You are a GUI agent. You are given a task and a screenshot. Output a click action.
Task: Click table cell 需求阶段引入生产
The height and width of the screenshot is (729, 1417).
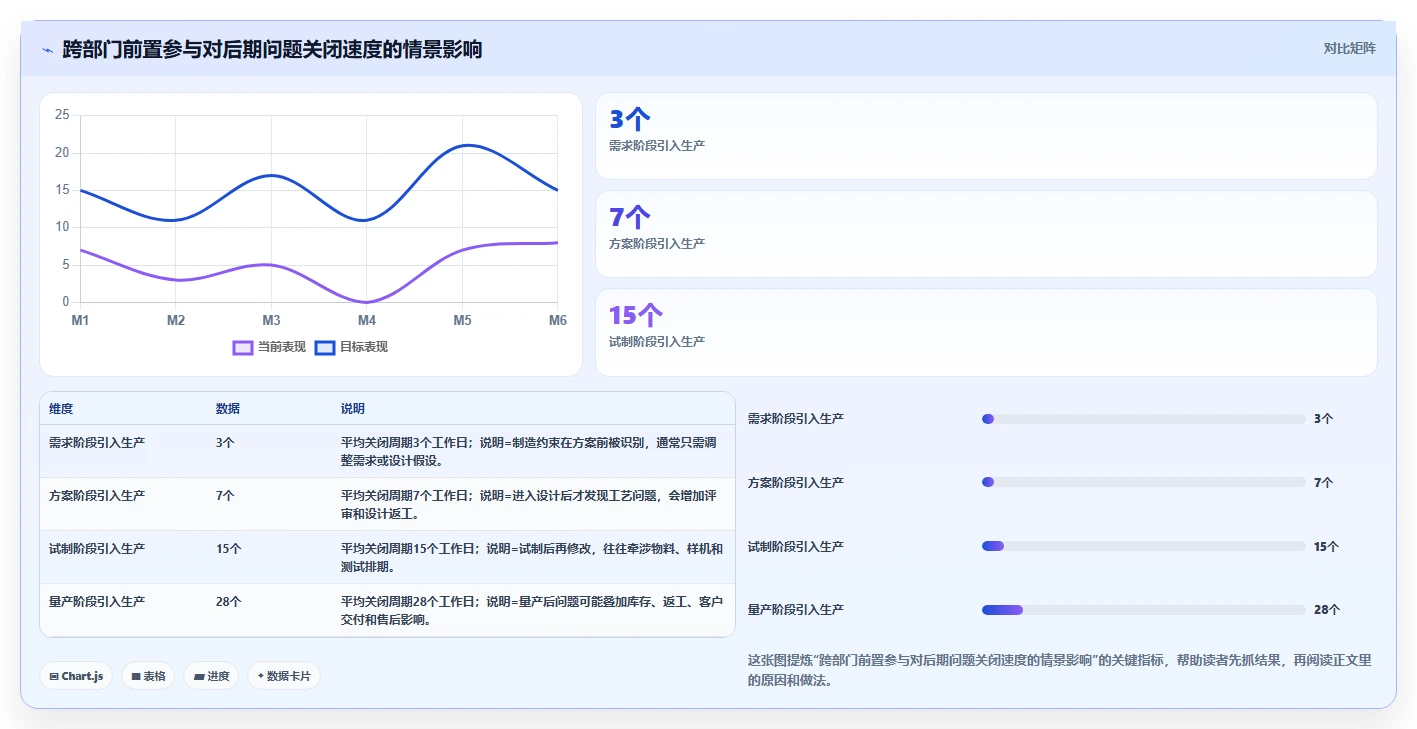click(97, 442)
